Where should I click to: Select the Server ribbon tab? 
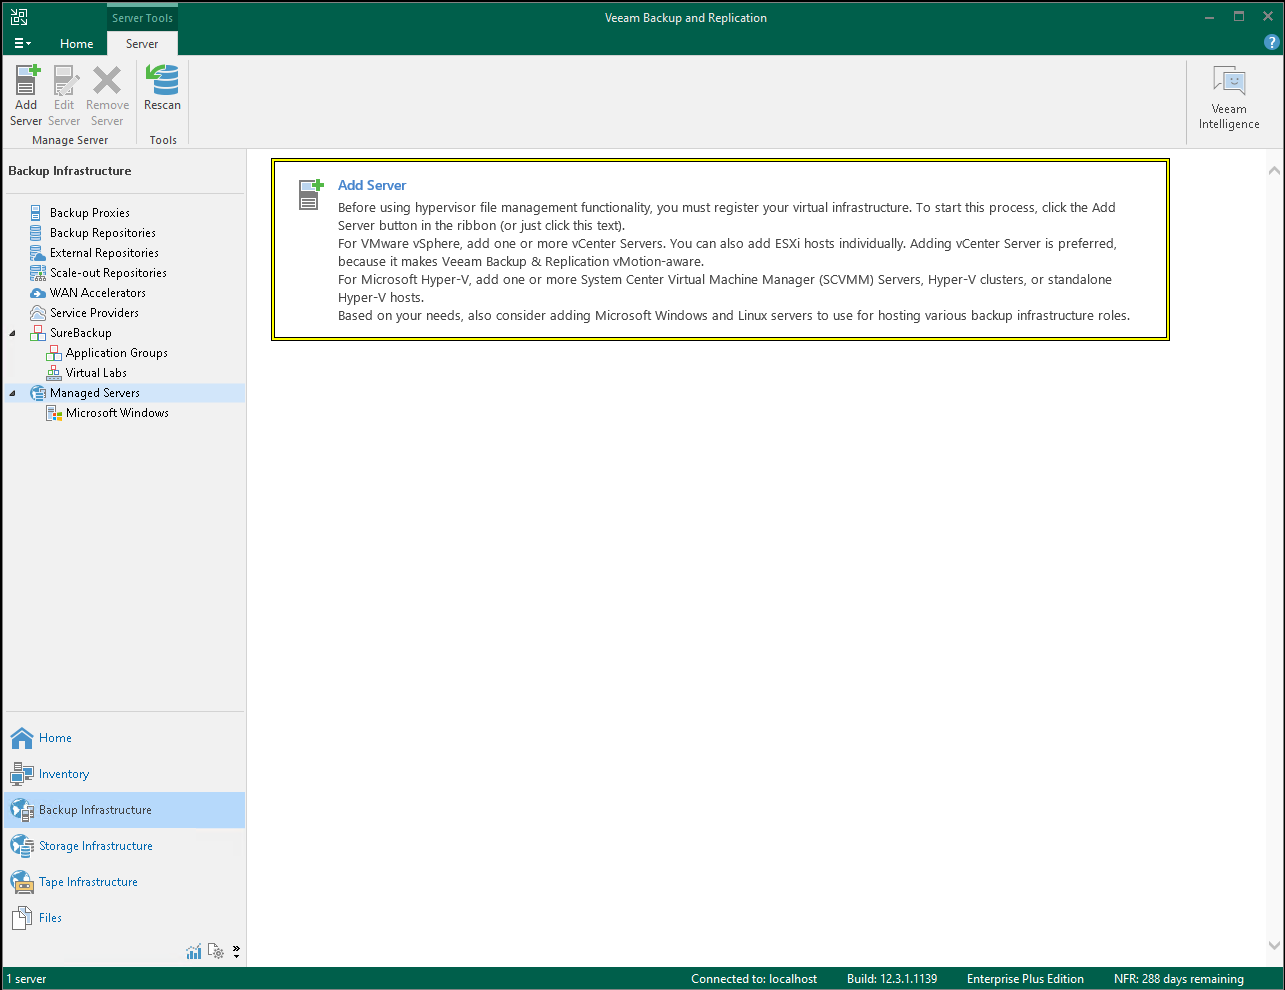click(x=142, y=43)
